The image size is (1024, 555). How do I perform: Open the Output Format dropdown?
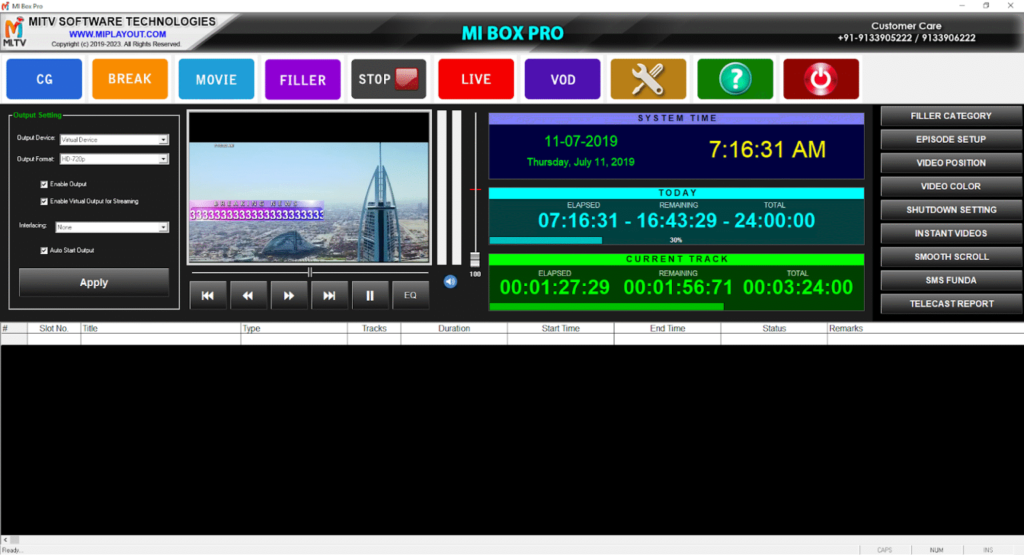164,159
